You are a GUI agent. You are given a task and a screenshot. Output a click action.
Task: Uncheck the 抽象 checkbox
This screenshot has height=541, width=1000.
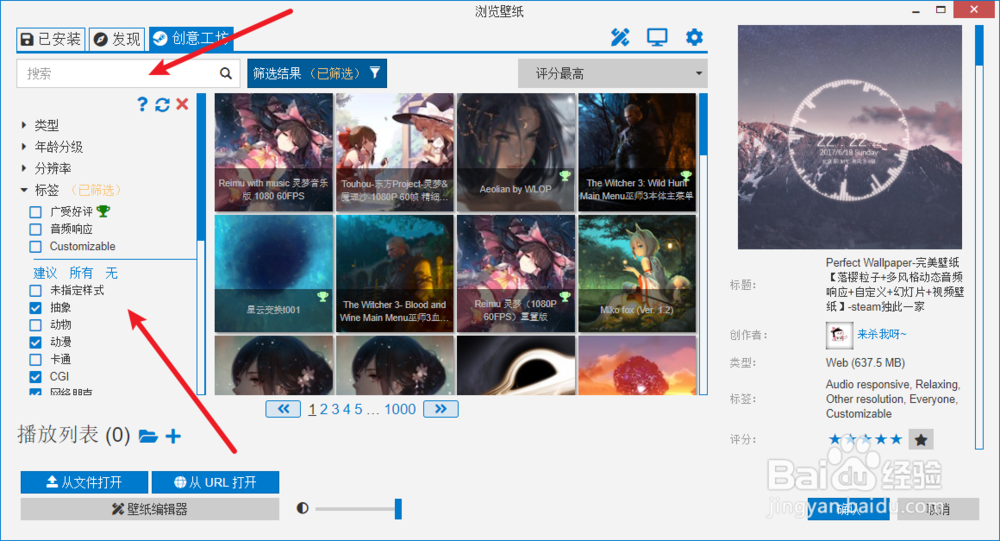[x=36, y=308]
